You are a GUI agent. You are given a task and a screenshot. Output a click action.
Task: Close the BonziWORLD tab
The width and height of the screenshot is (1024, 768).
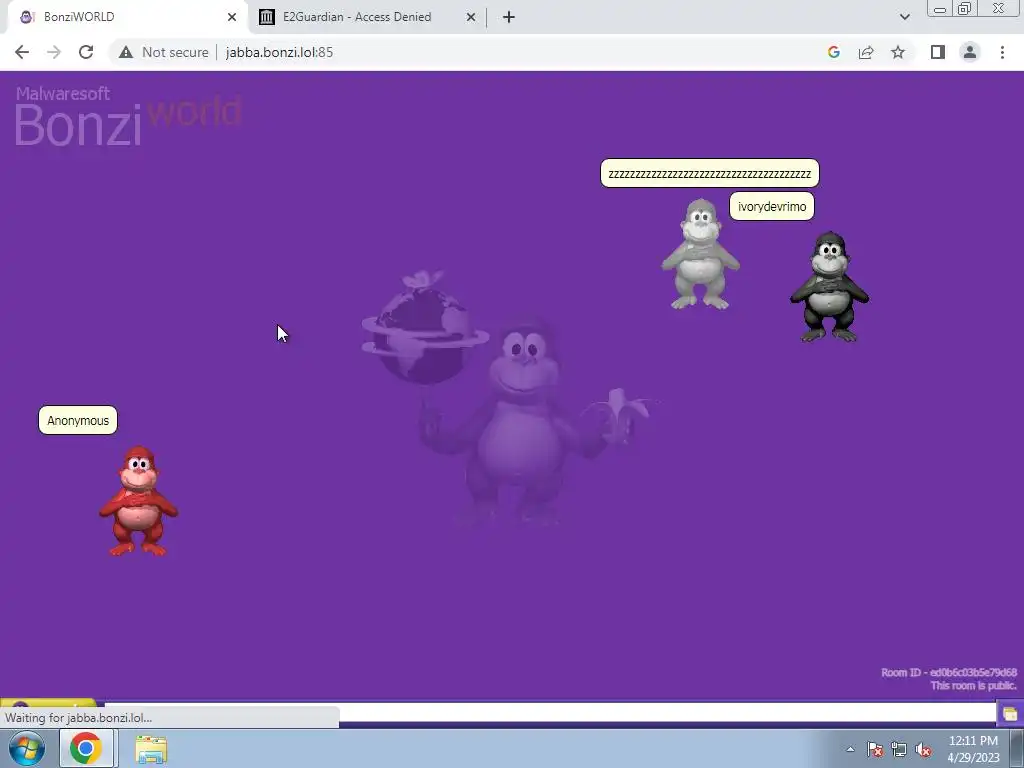[232, 17]
